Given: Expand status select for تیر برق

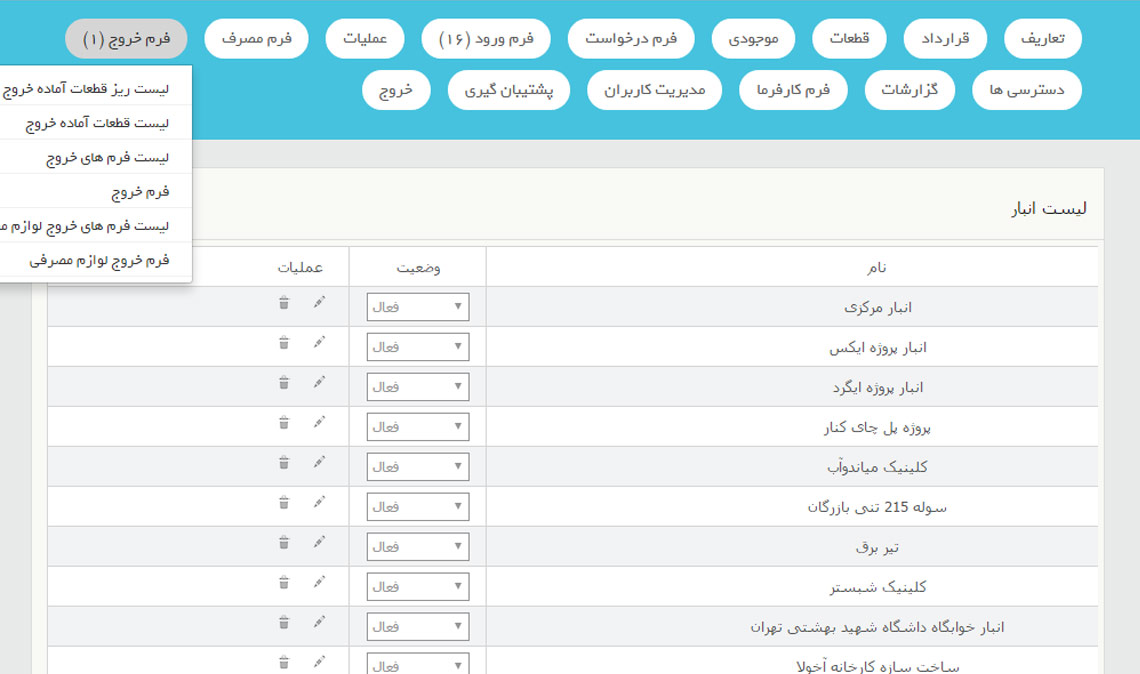Looking at the screenshot, I should (x=418, y=547).
